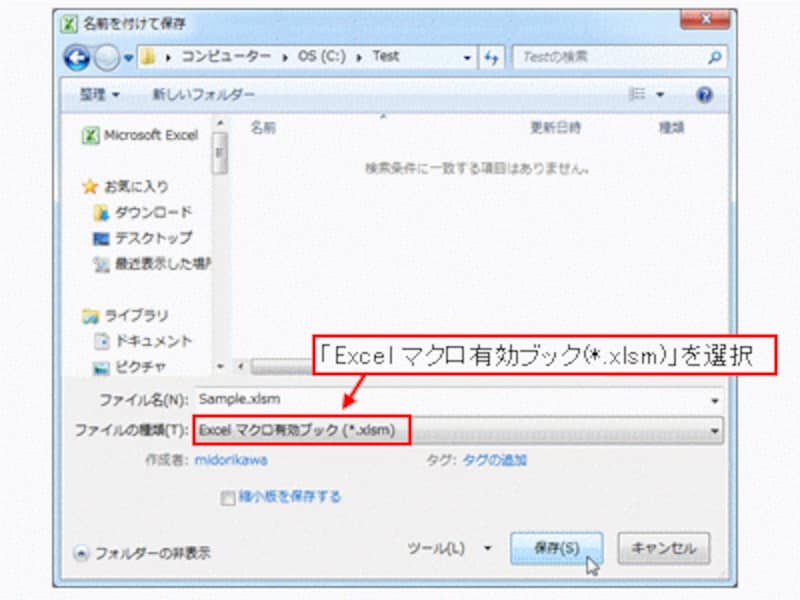Select お気に入り in navigation pane

point(136,187)
